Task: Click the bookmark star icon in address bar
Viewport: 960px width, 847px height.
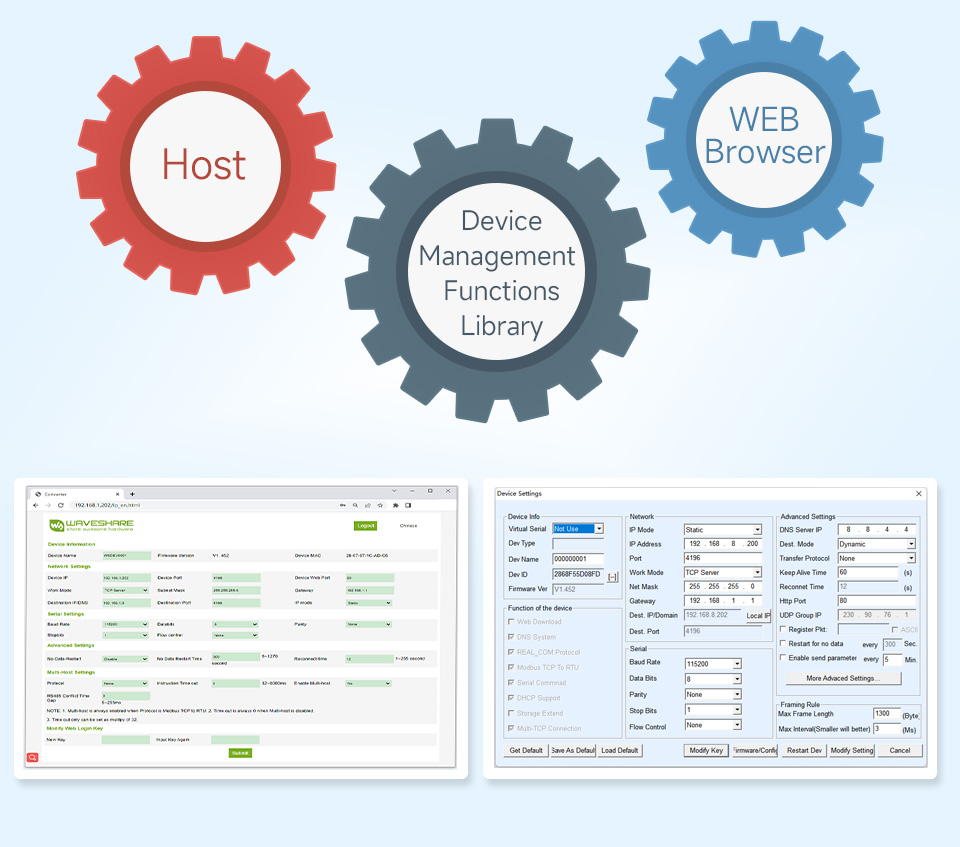Action: [380, 505]
